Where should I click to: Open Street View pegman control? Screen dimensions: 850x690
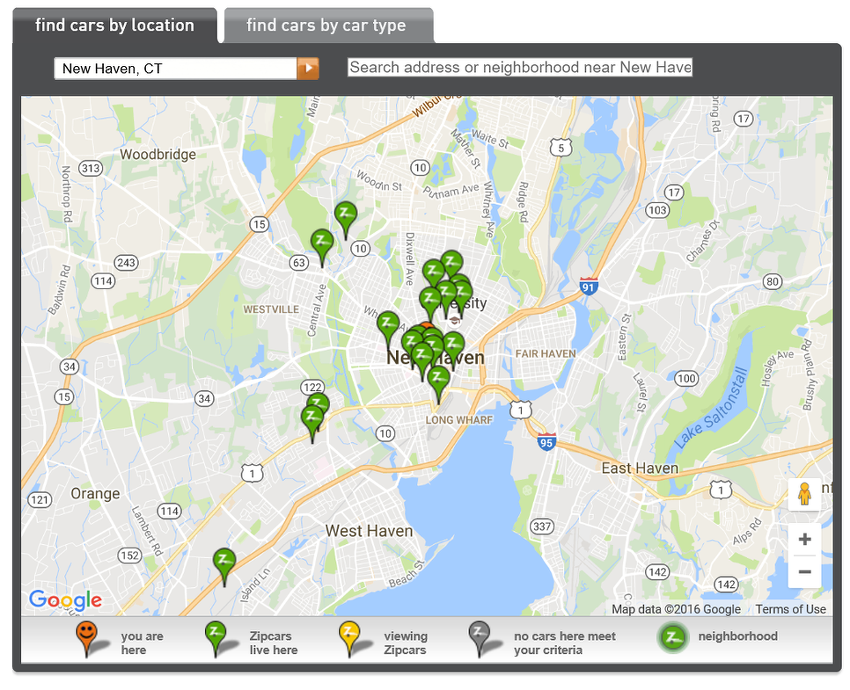pos(804,494)
